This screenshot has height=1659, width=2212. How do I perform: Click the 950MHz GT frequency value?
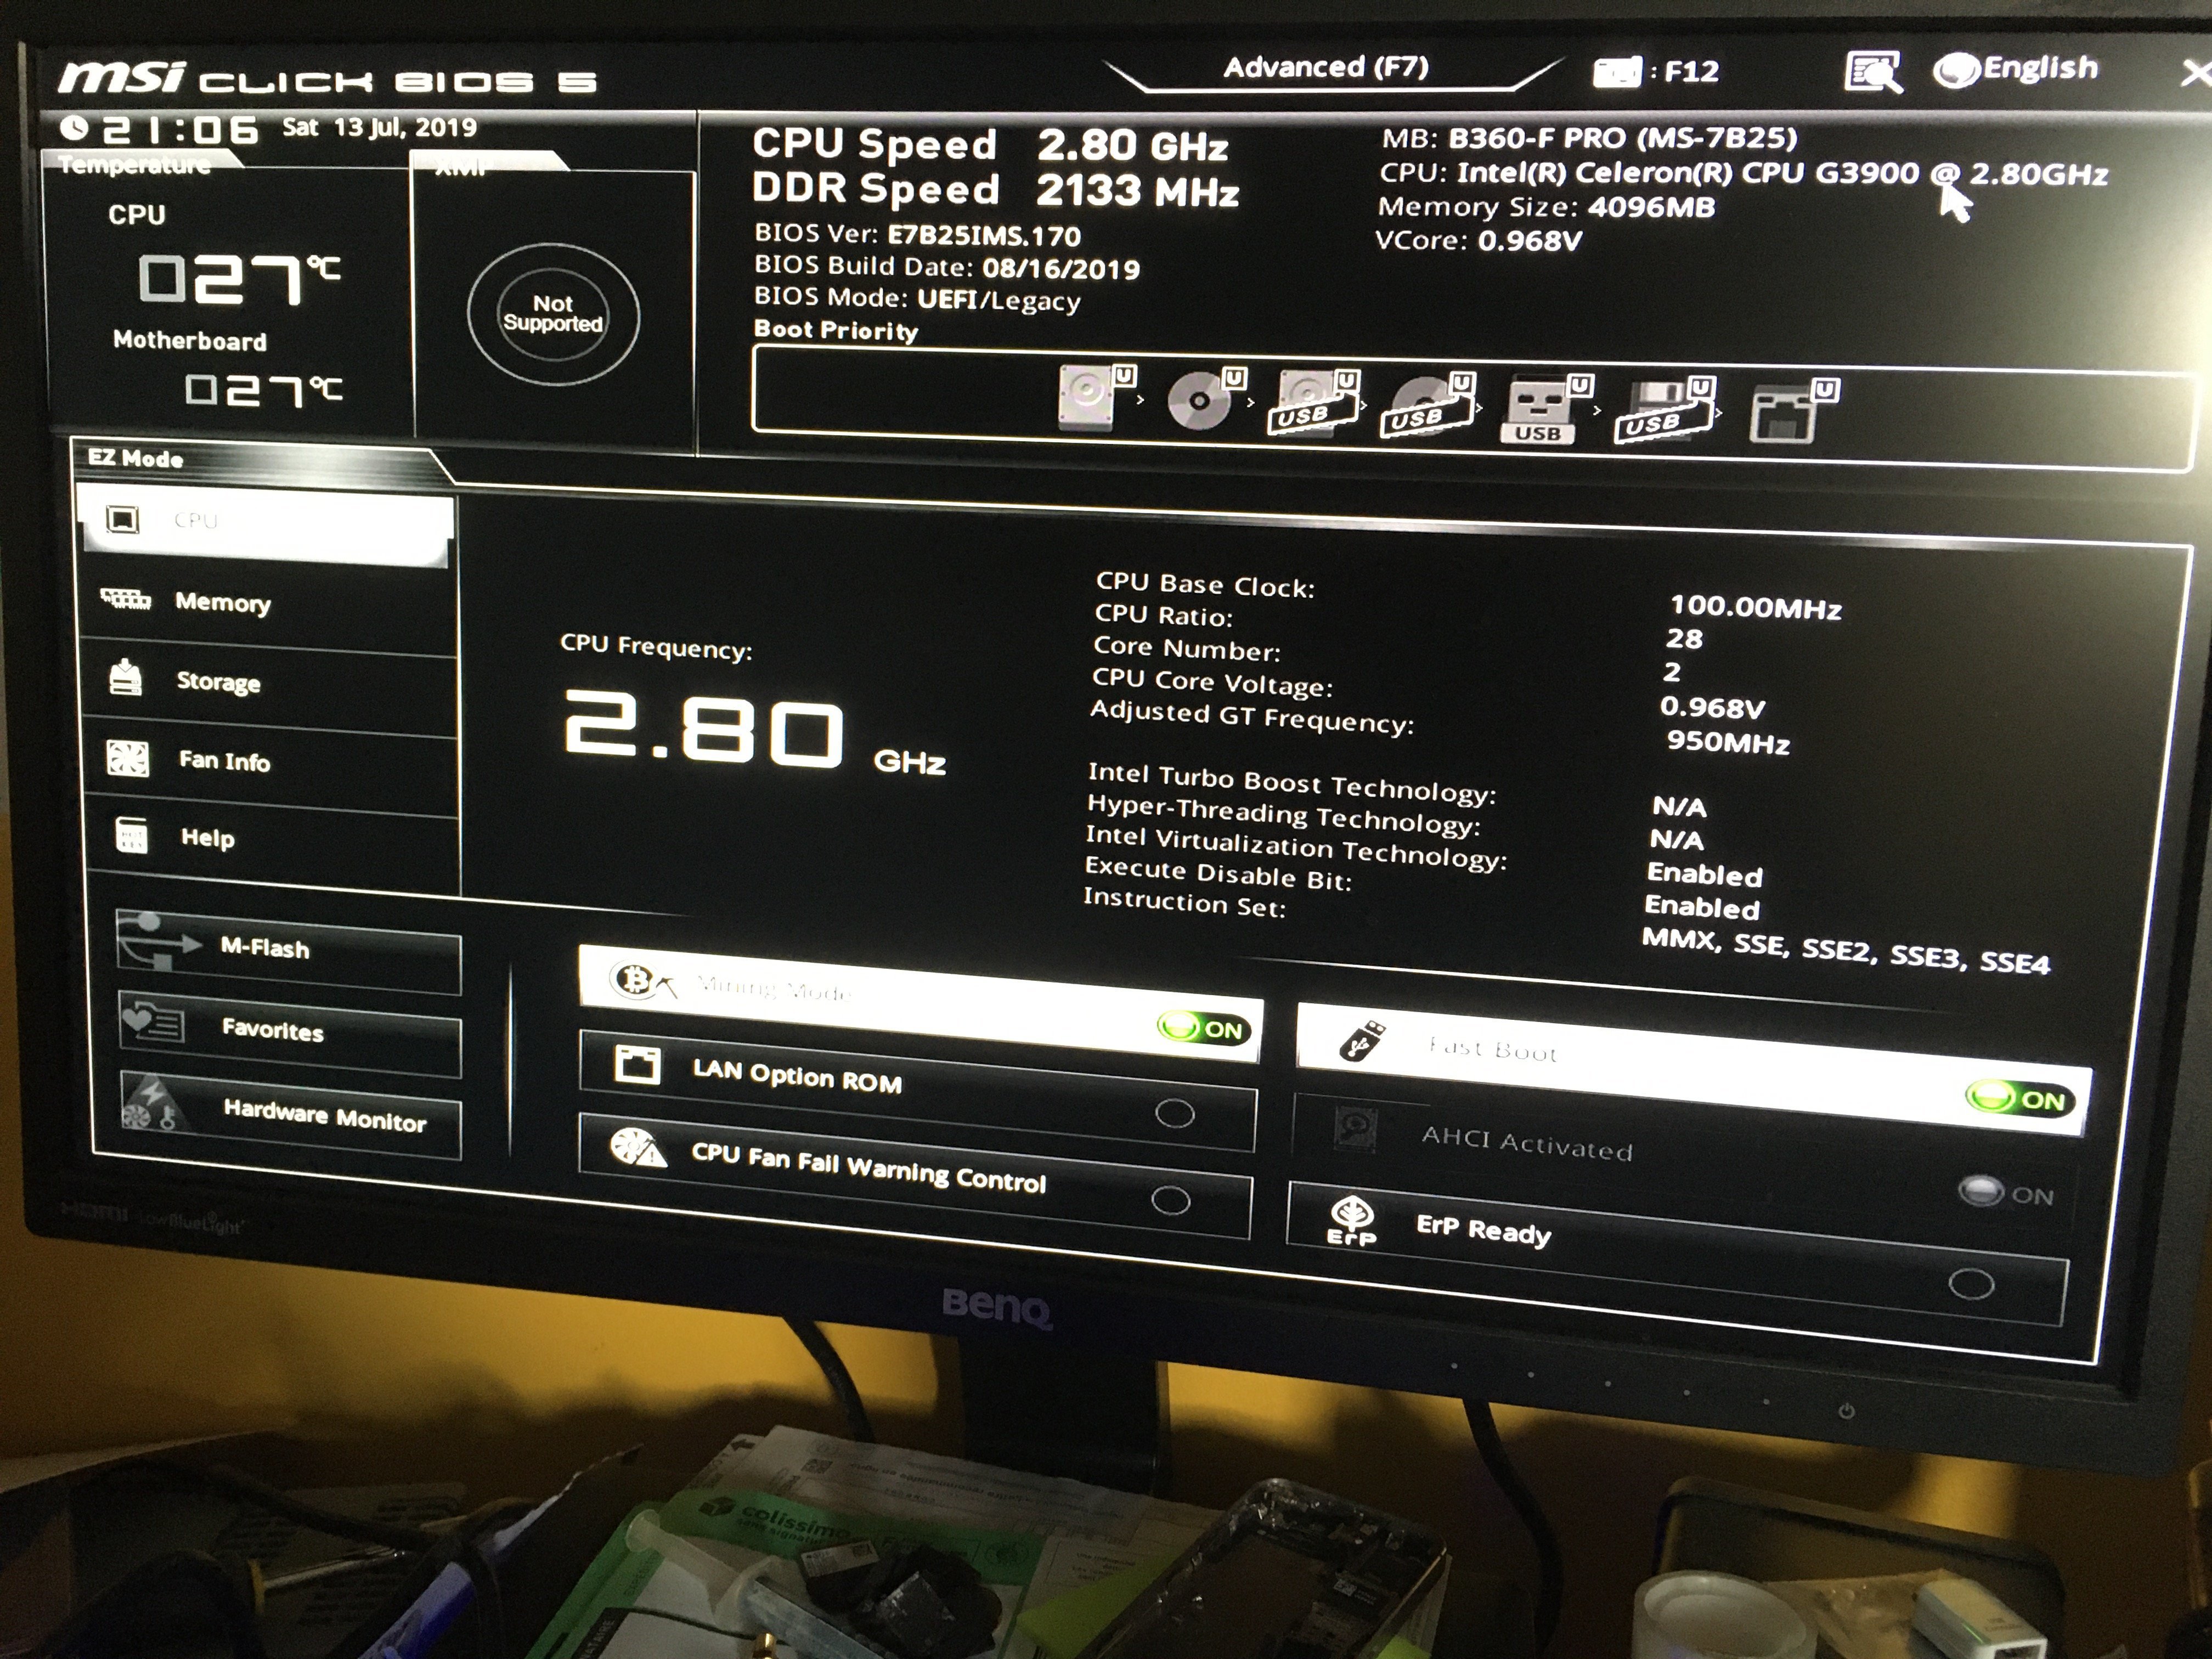point(1728,742)
